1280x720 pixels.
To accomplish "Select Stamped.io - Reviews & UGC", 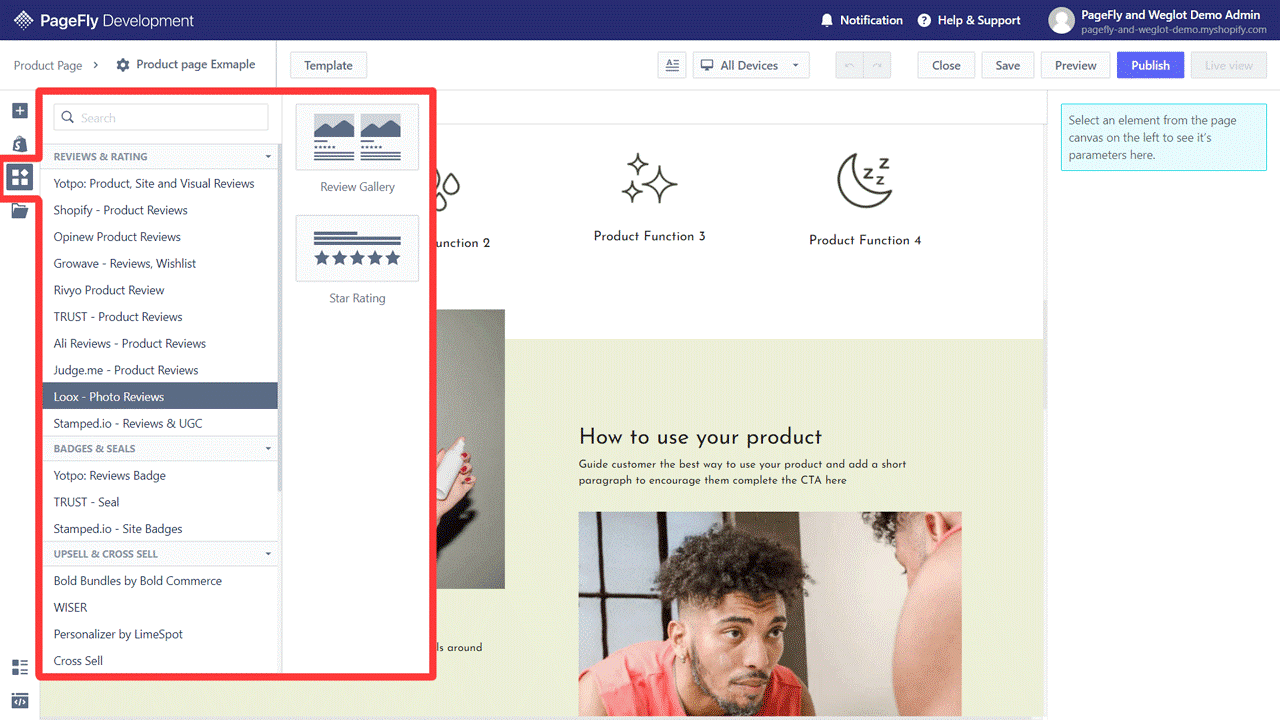I will click(160, 423).
